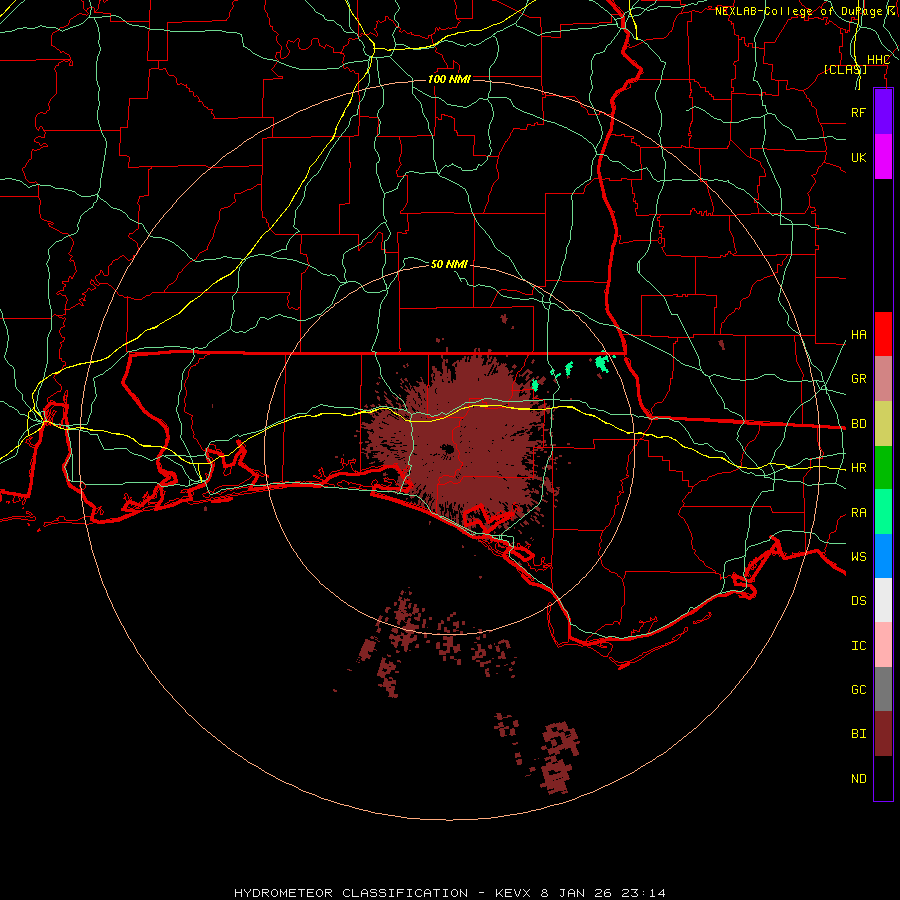Click the white DS legend swatch
The width and height of the screenshot is (900, 900).
click(883, 600)
